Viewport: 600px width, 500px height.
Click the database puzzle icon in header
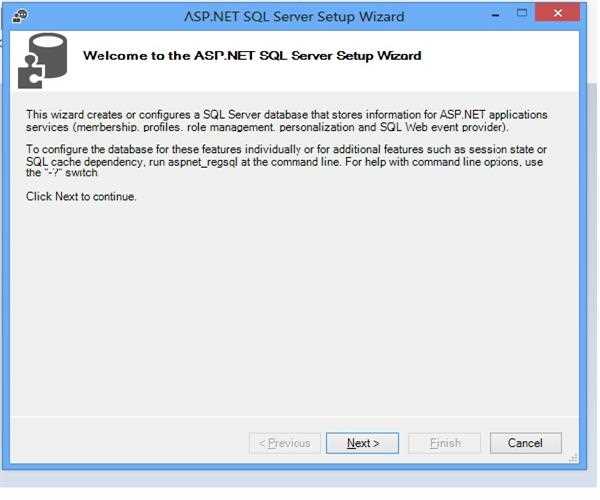pos(43,59)
